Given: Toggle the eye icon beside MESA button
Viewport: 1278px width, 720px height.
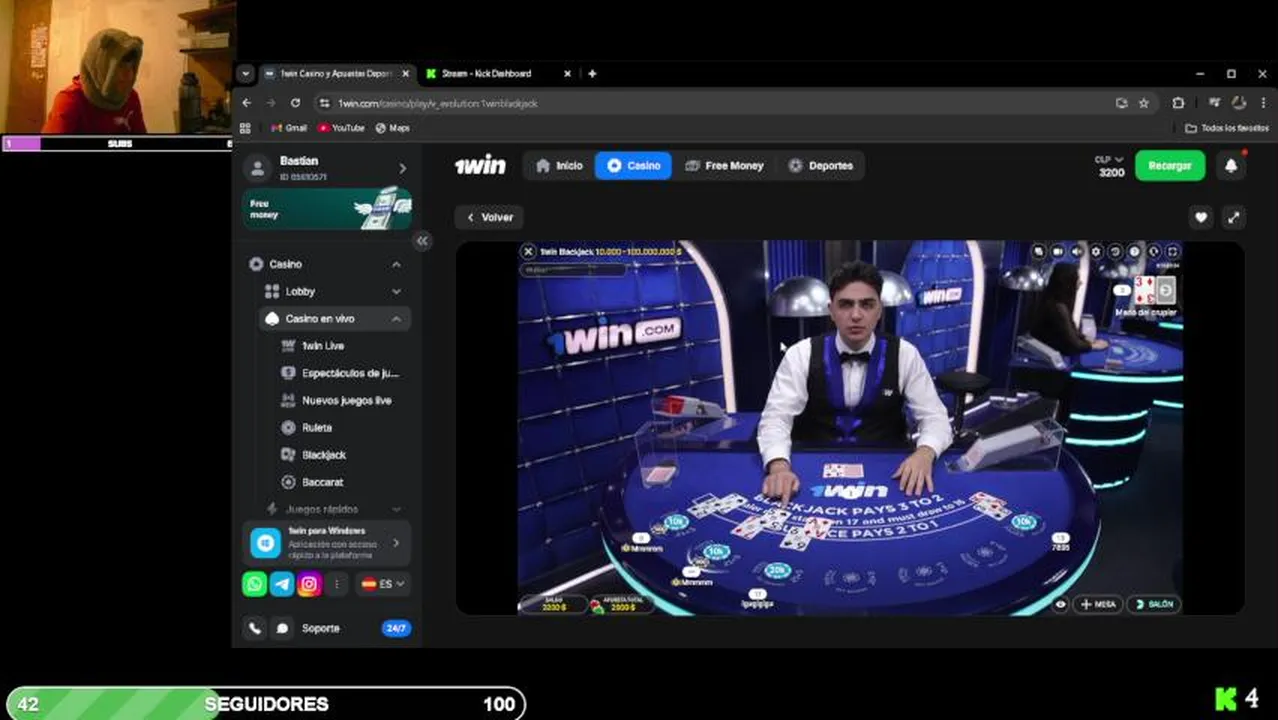Looking at the screenshot, I should pos(1061,604).
